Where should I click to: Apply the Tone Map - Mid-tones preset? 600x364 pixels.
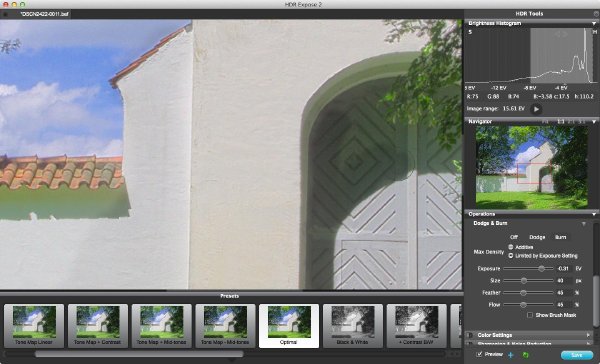(x=225, y=326)
